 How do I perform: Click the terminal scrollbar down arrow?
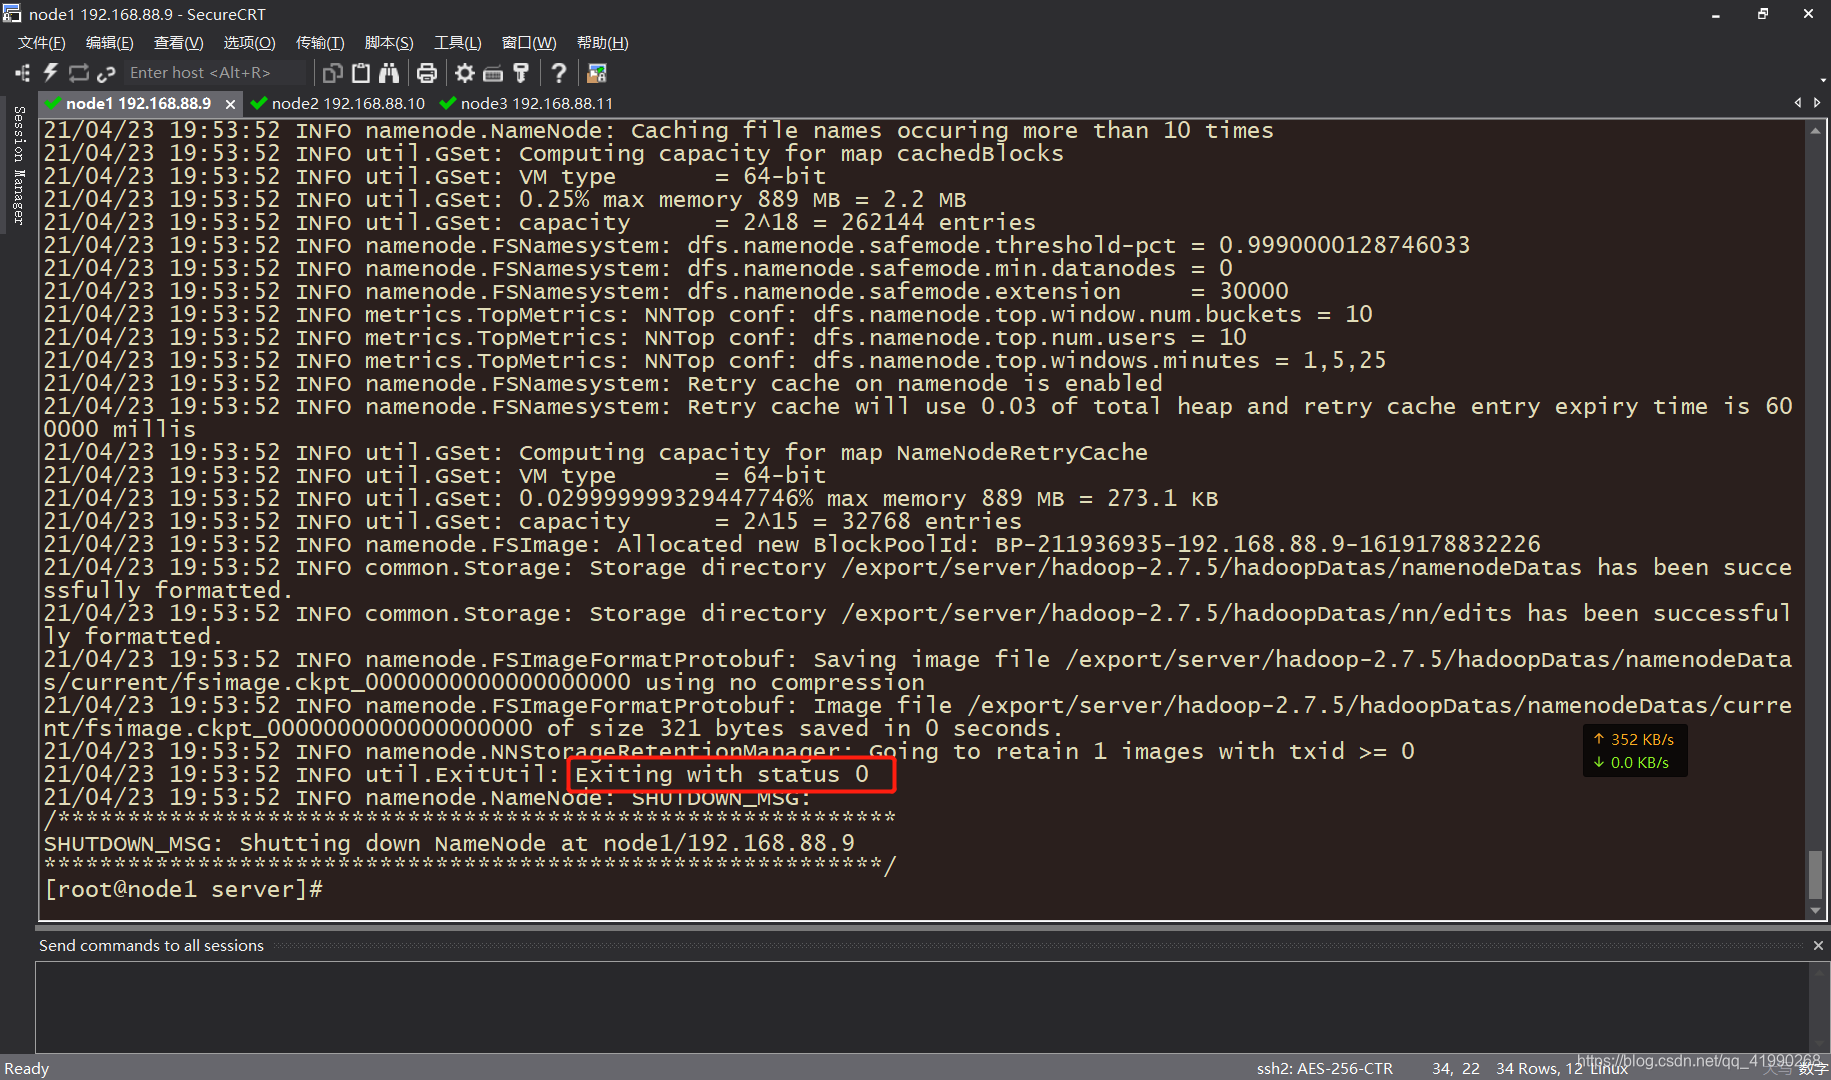click(x=1816, y=910)
